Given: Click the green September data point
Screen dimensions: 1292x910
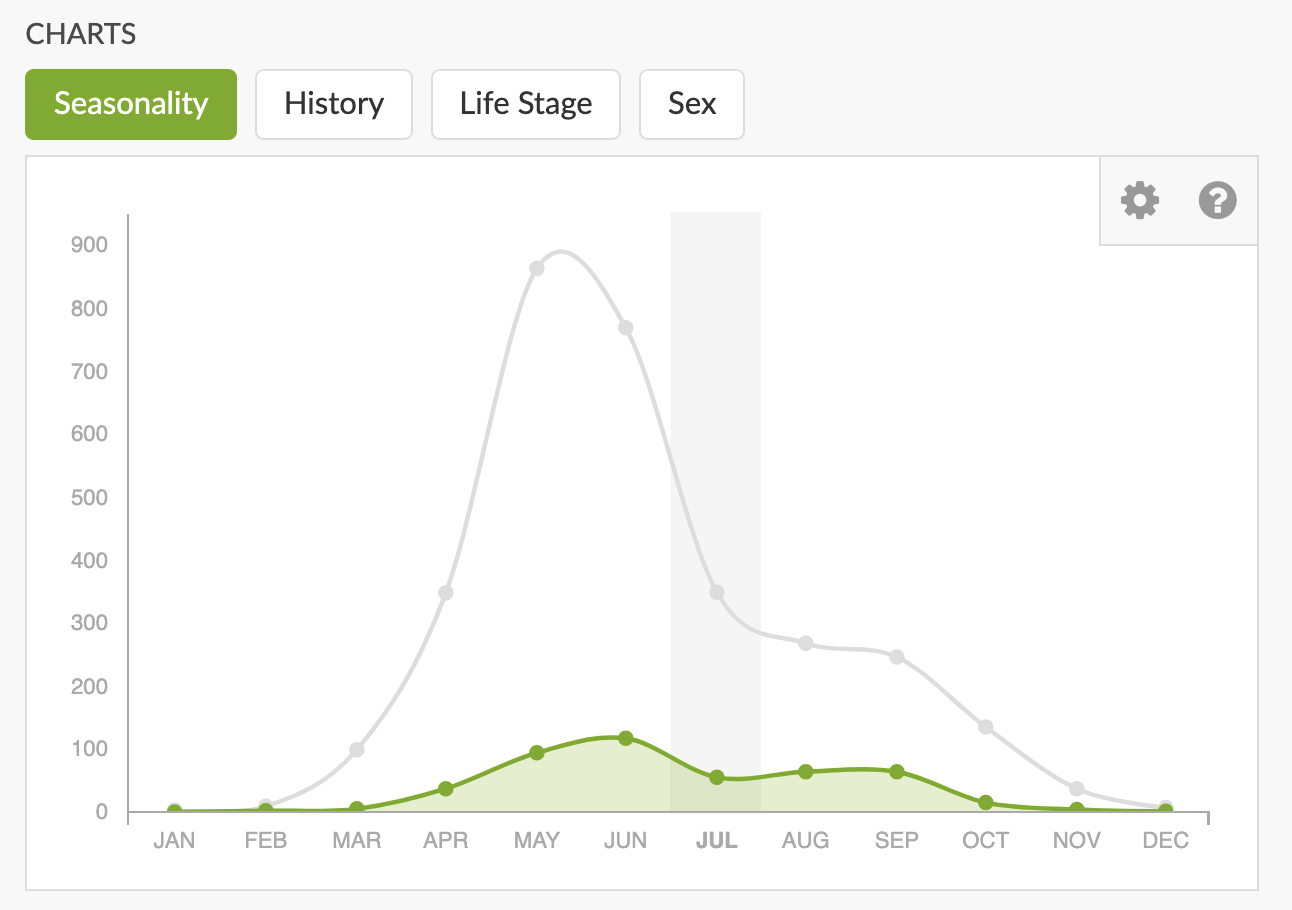Looking at the screenshot, I should point(896,771).
